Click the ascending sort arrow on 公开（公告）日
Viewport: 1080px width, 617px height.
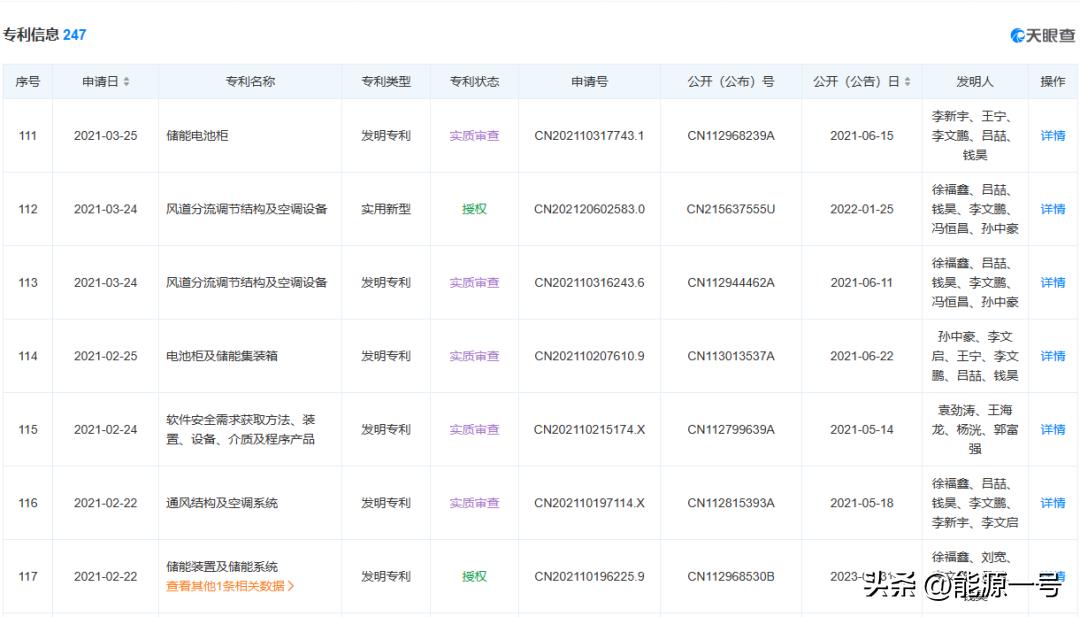click(x=906, y=78)
